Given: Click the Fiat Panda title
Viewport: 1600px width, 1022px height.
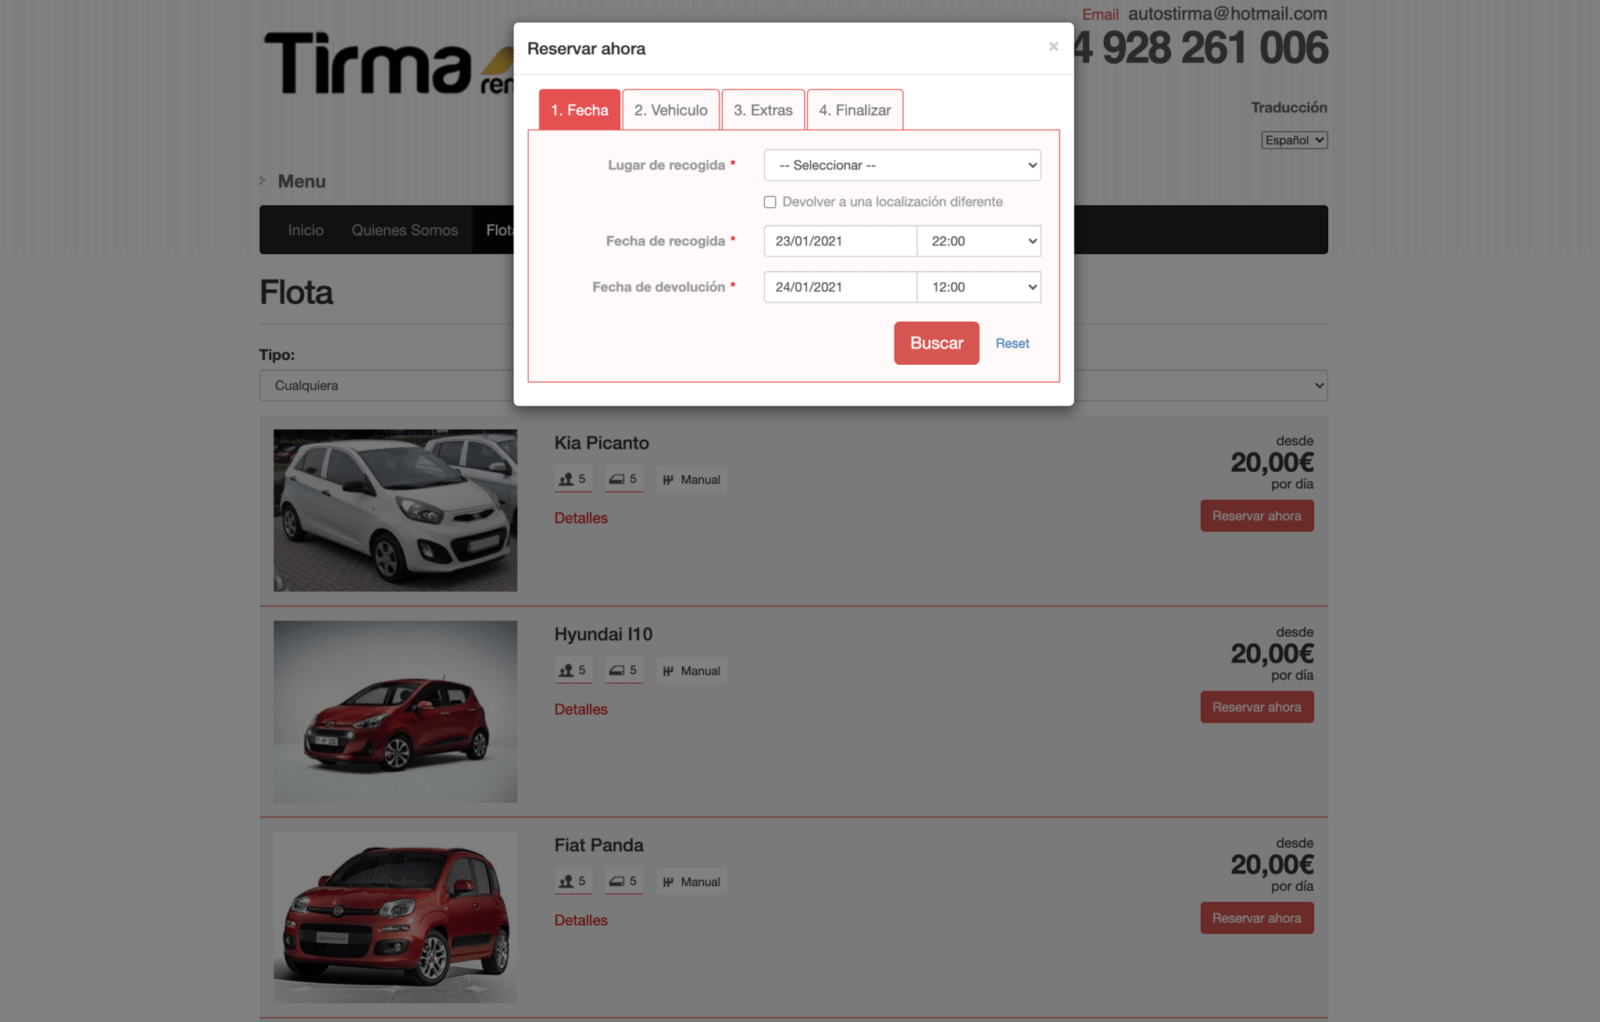Looking at the screenshot, I should 599,845.
